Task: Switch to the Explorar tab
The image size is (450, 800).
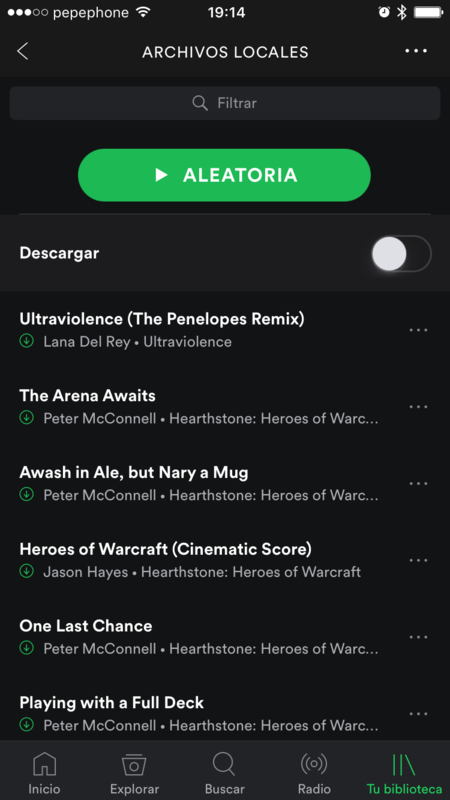Action: pyautogui.click(x=134, y=772)
